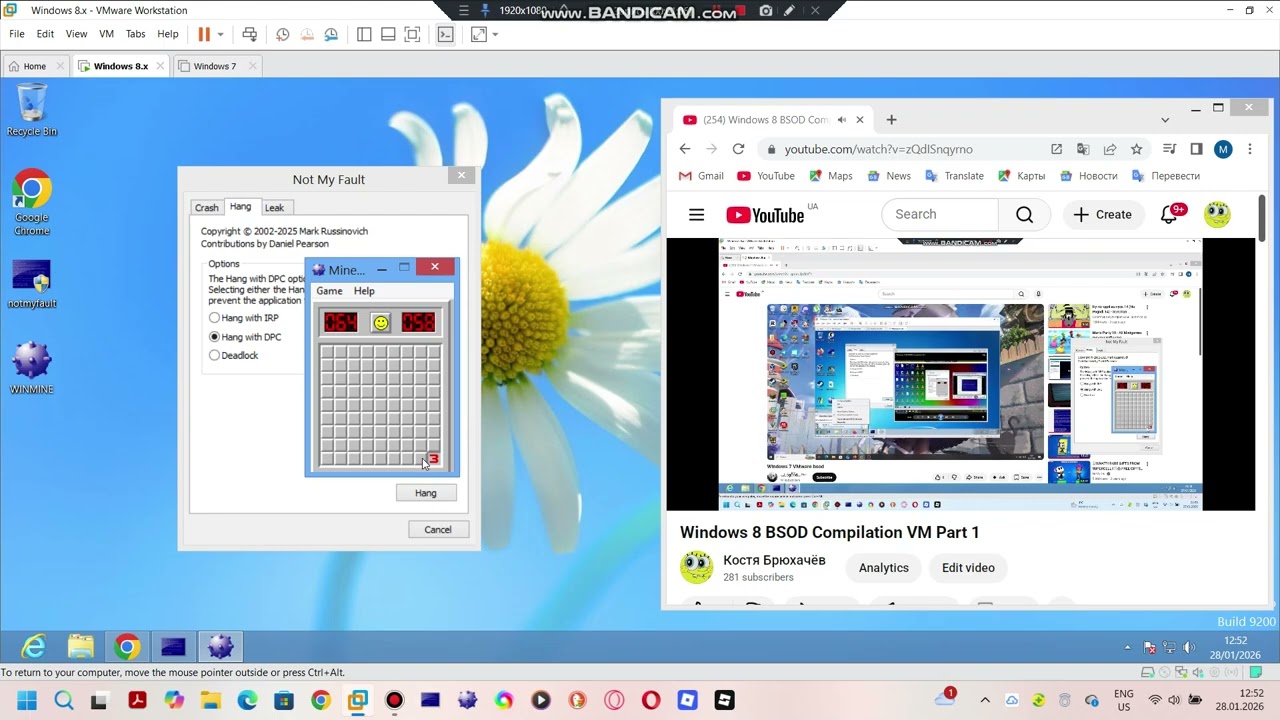Open the console view icon in VMware
The height and width of the screenshot is (720, 1280).
tap(445, 34)
